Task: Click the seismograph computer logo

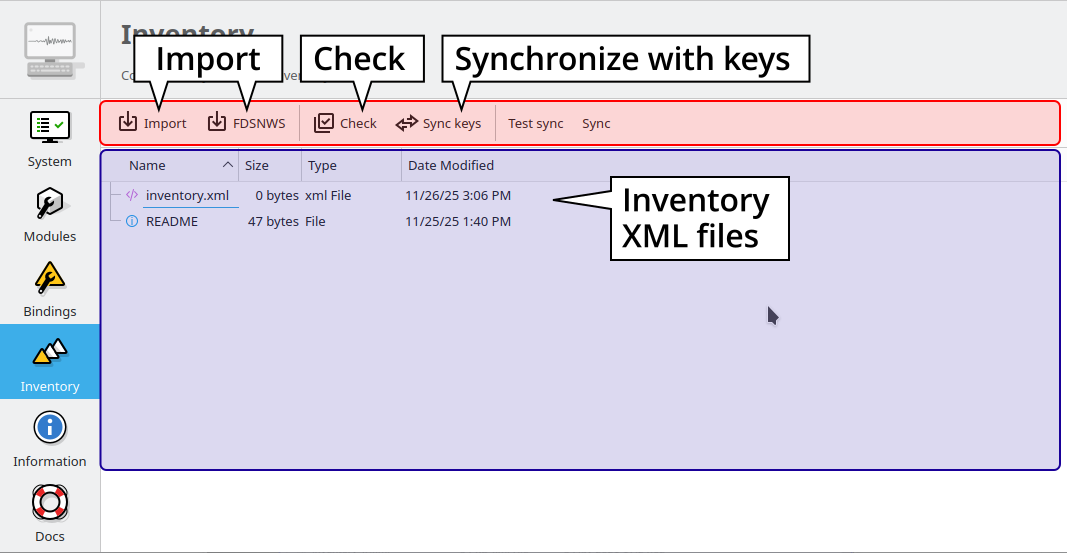Action: (50, 50)
